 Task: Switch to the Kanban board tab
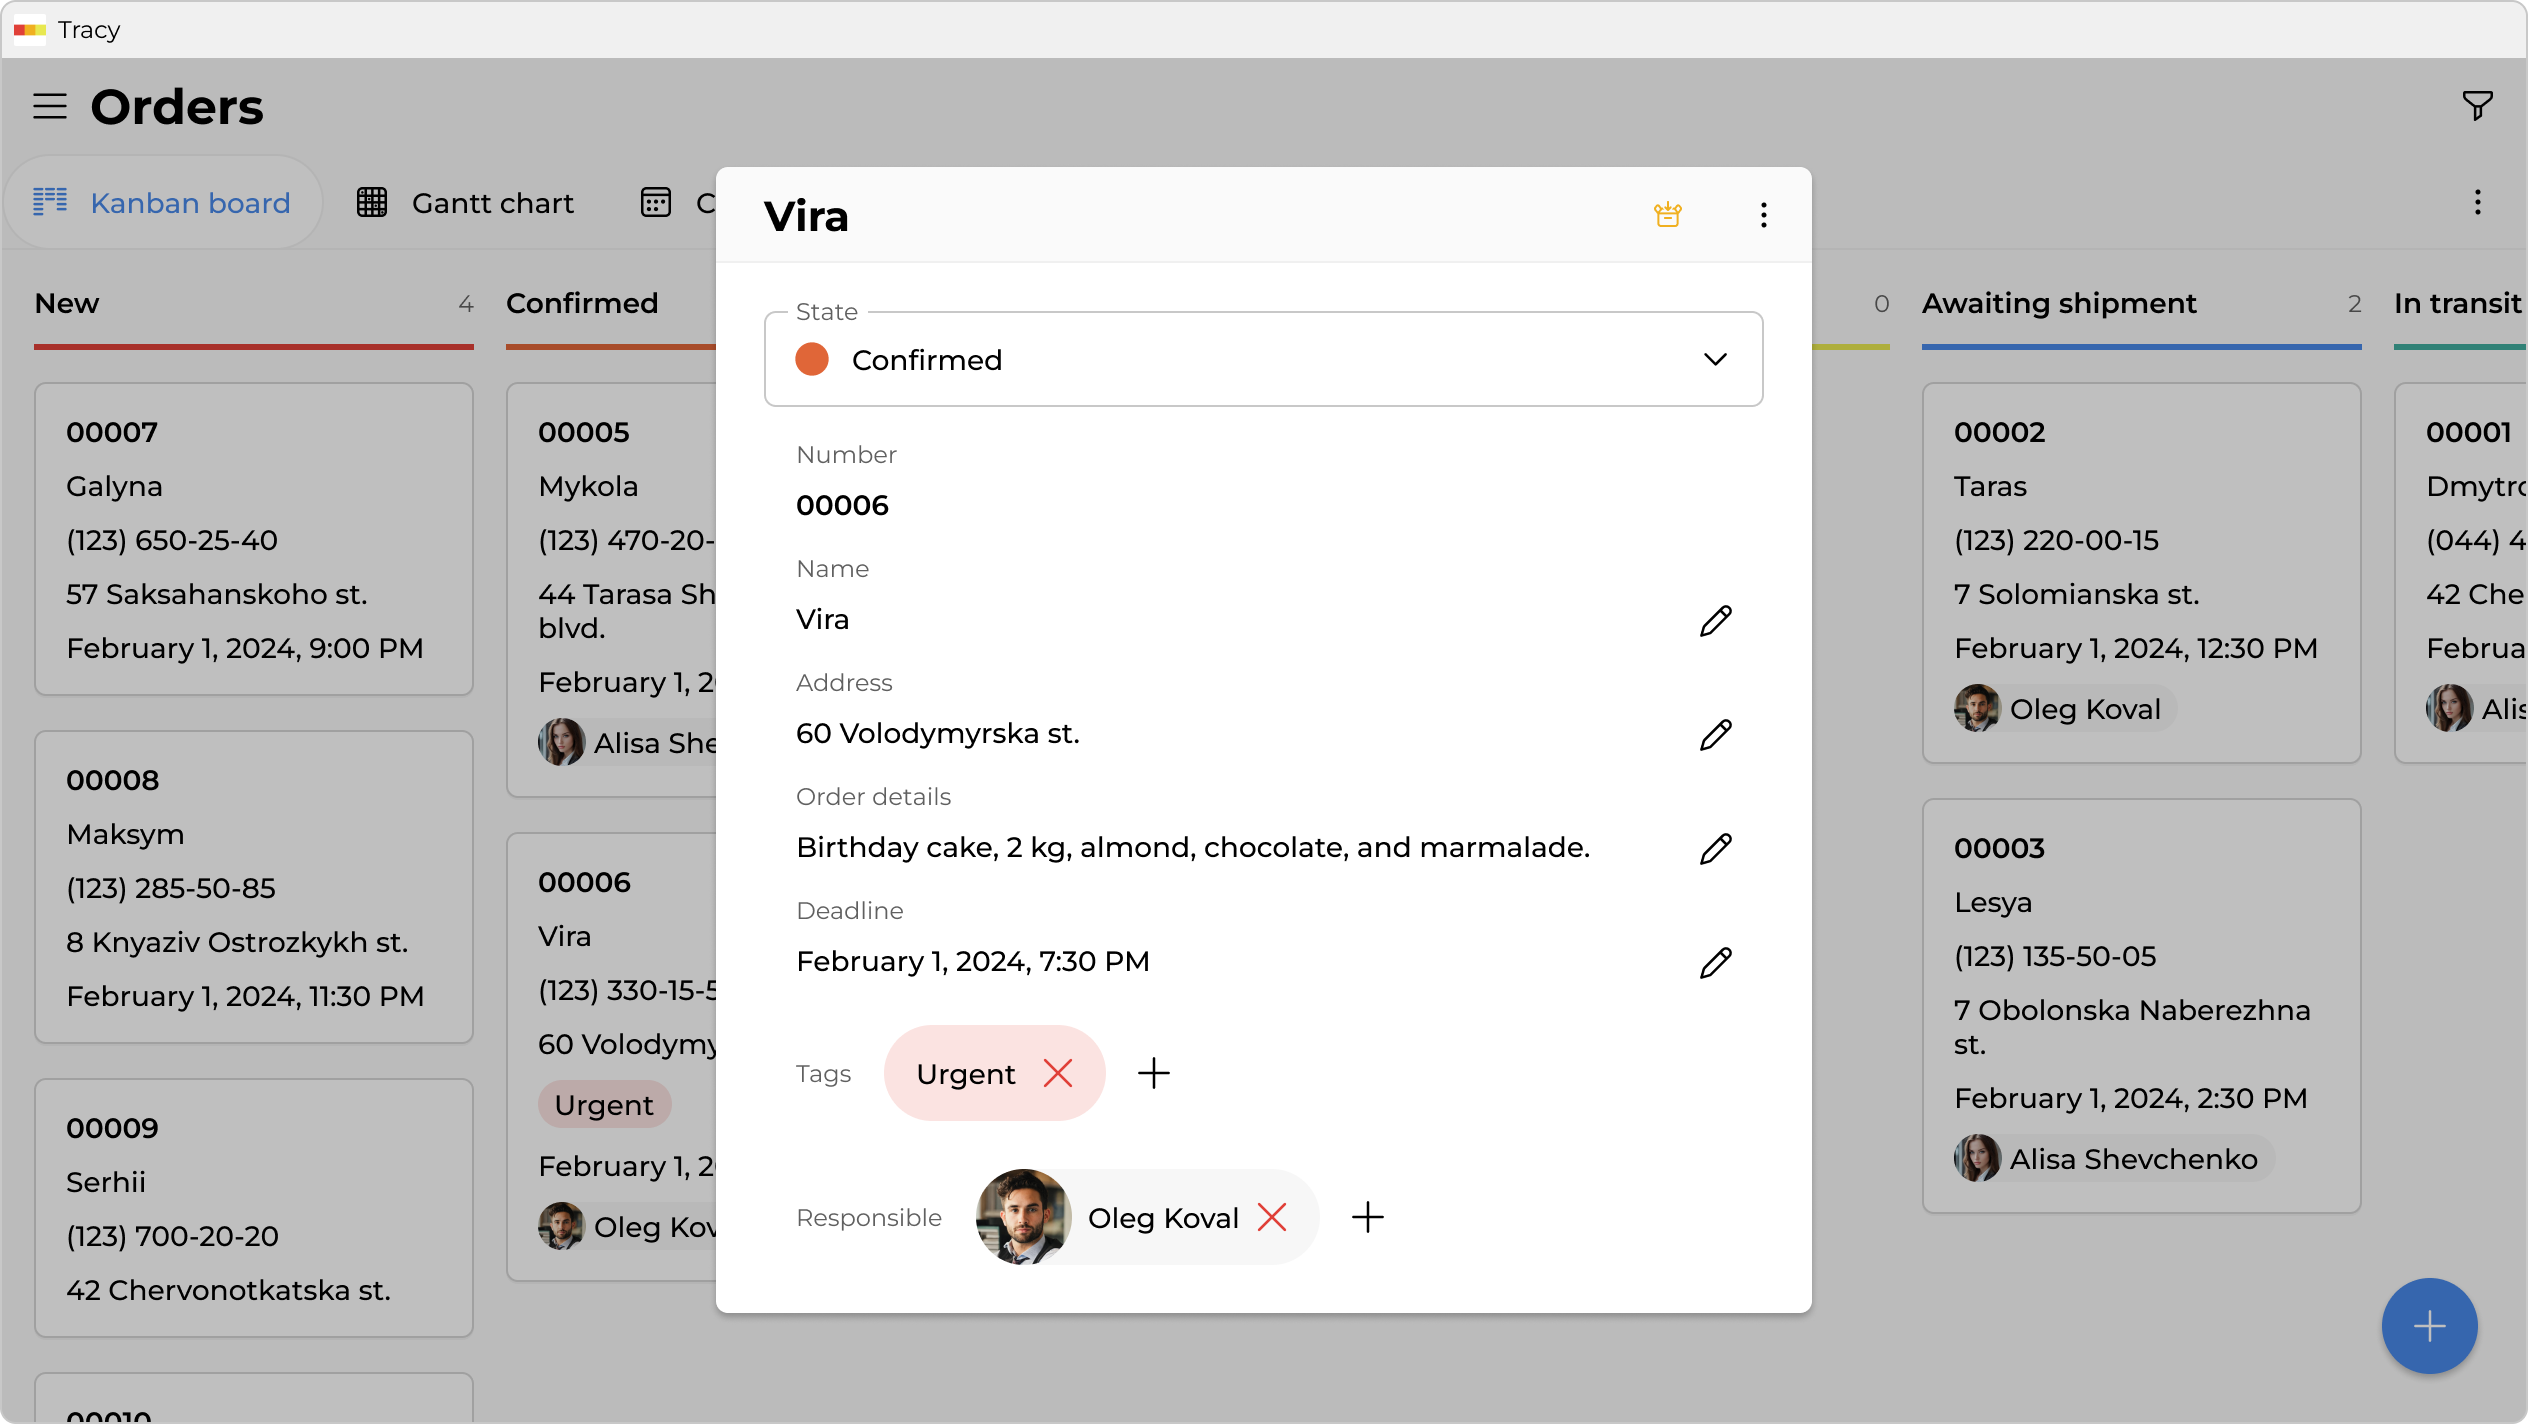(163, 203)
